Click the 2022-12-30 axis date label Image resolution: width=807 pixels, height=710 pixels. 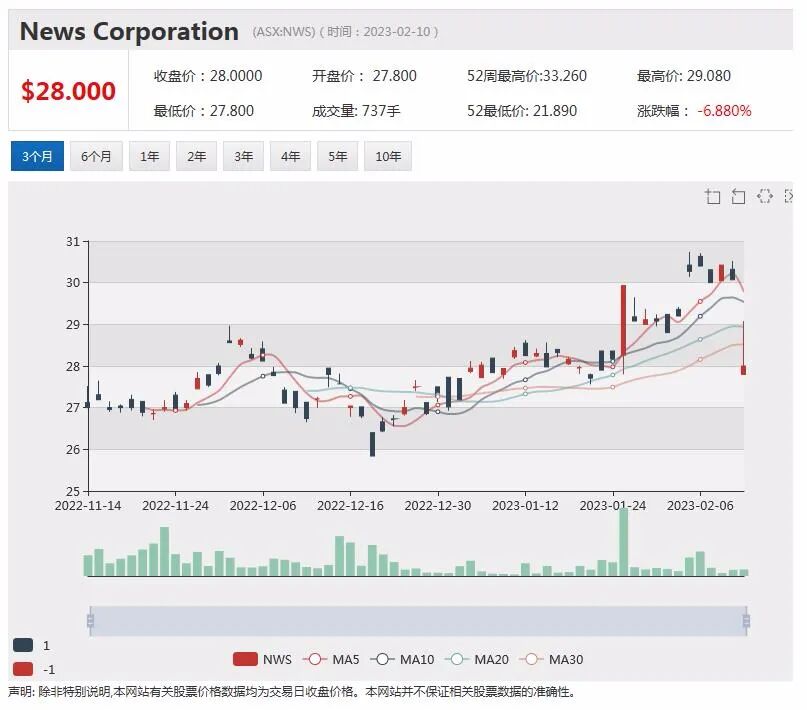tap(438, 506)
